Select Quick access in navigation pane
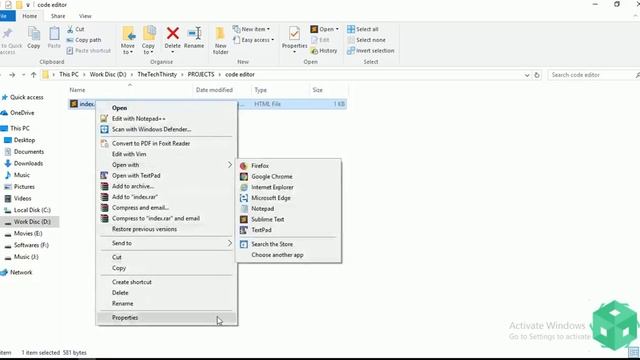Image resolution: width=640 pixels, height=360 pixels. (x=27, y=97)
